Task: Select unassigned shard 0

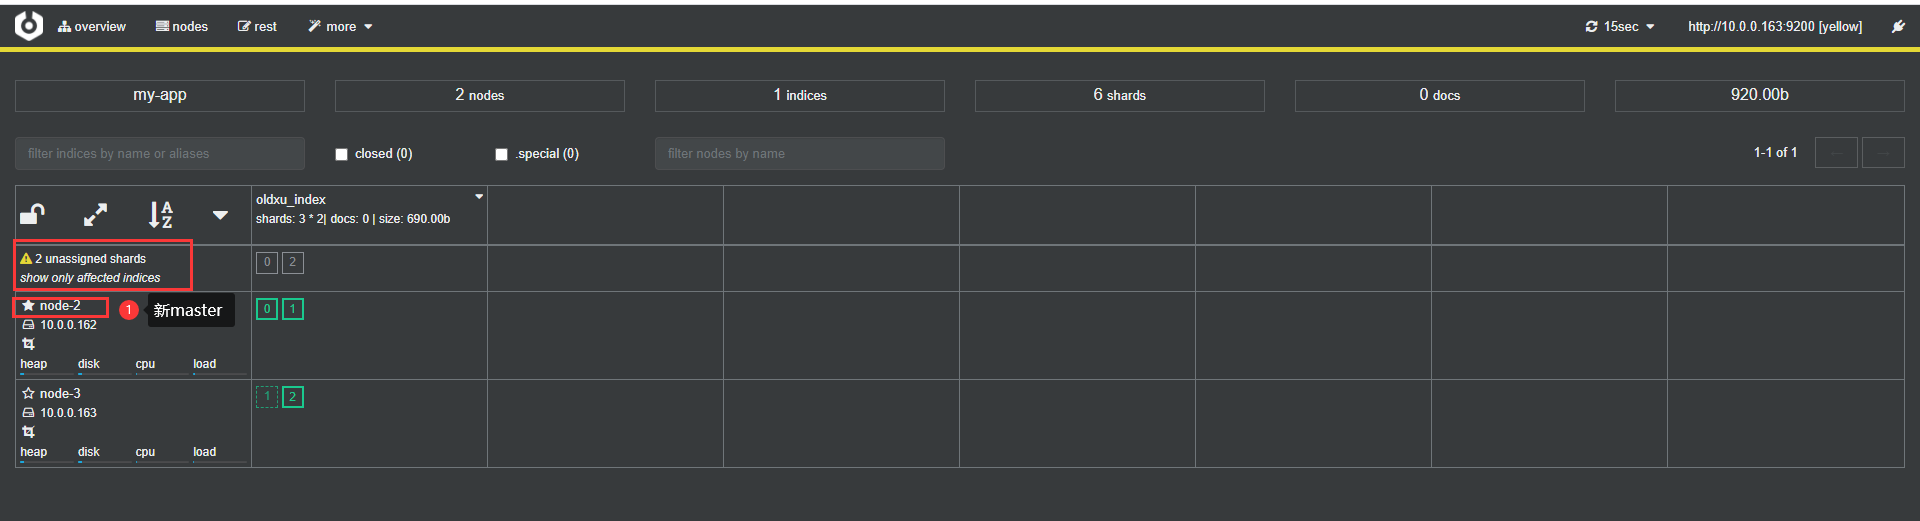Action: tap(267, 263)
